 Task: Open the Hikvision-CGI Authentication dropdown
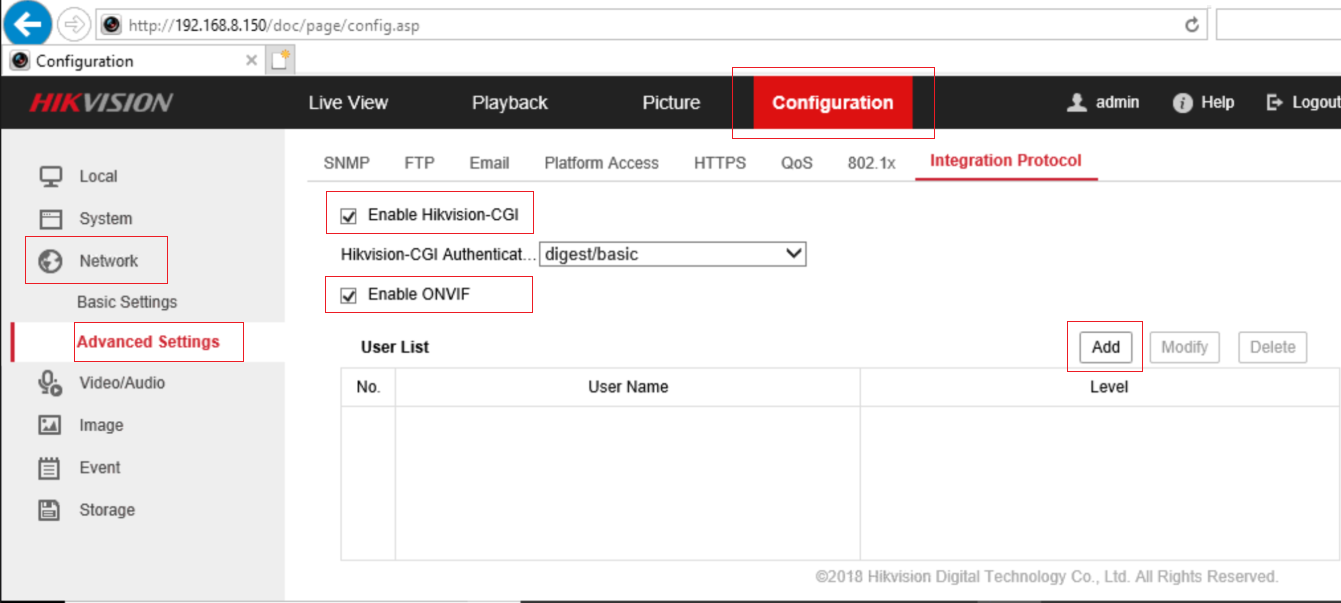tap(672, 254)
